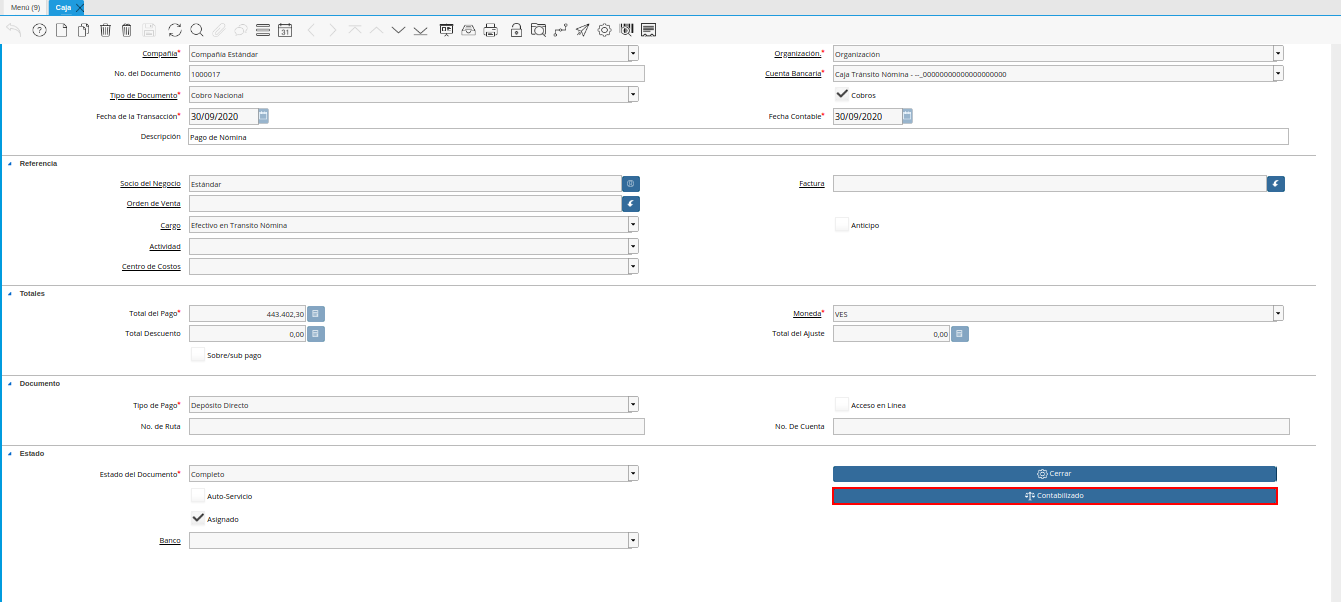Click into the Descripción field
This screenshot has height=602, width=1341.
738,137
